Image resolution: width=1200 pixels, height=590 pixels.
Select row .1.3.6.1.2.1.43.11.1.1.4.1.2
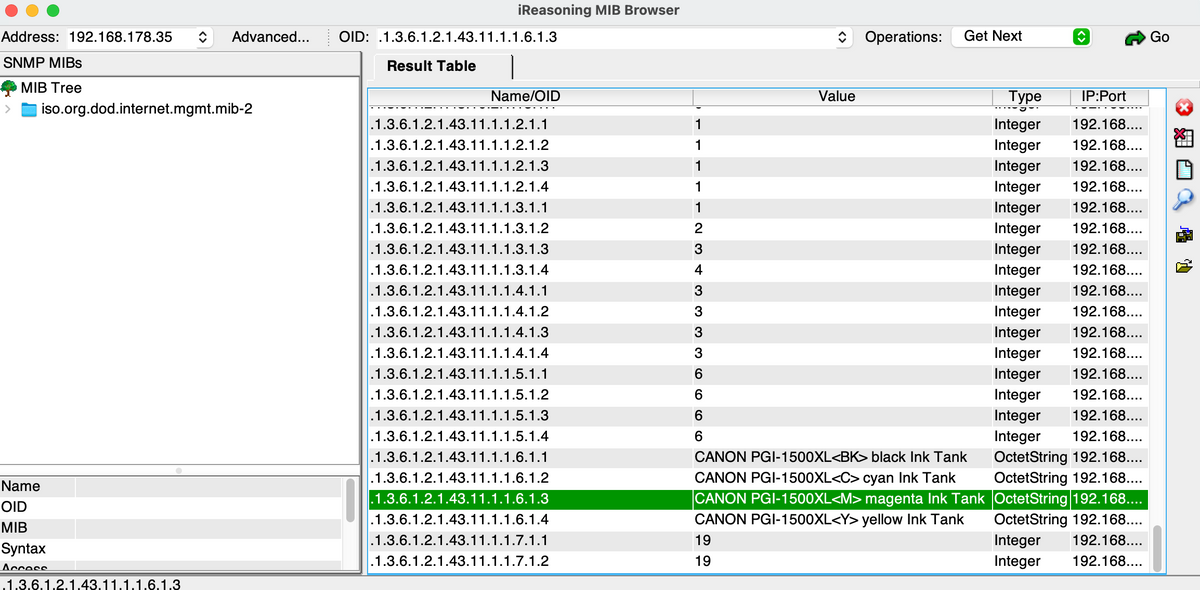point(758,312)
